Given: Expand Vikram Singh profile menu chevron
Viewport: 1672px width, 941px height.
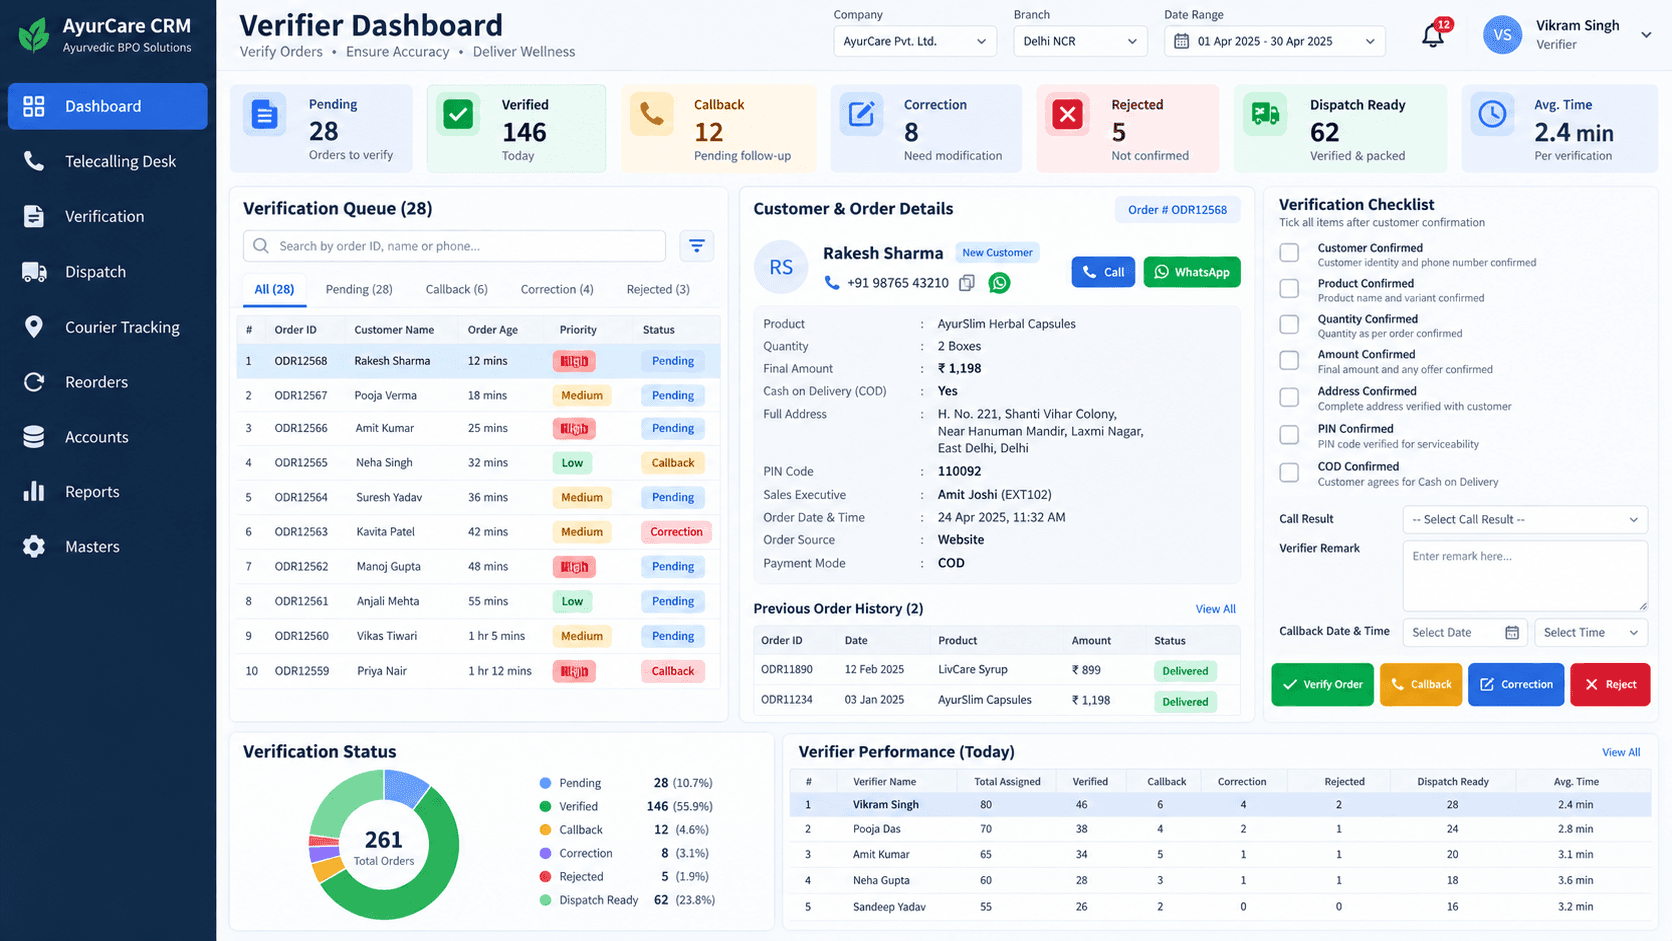Looking at the screenshot, I should pyautogui.click(x=1646, y=35).
